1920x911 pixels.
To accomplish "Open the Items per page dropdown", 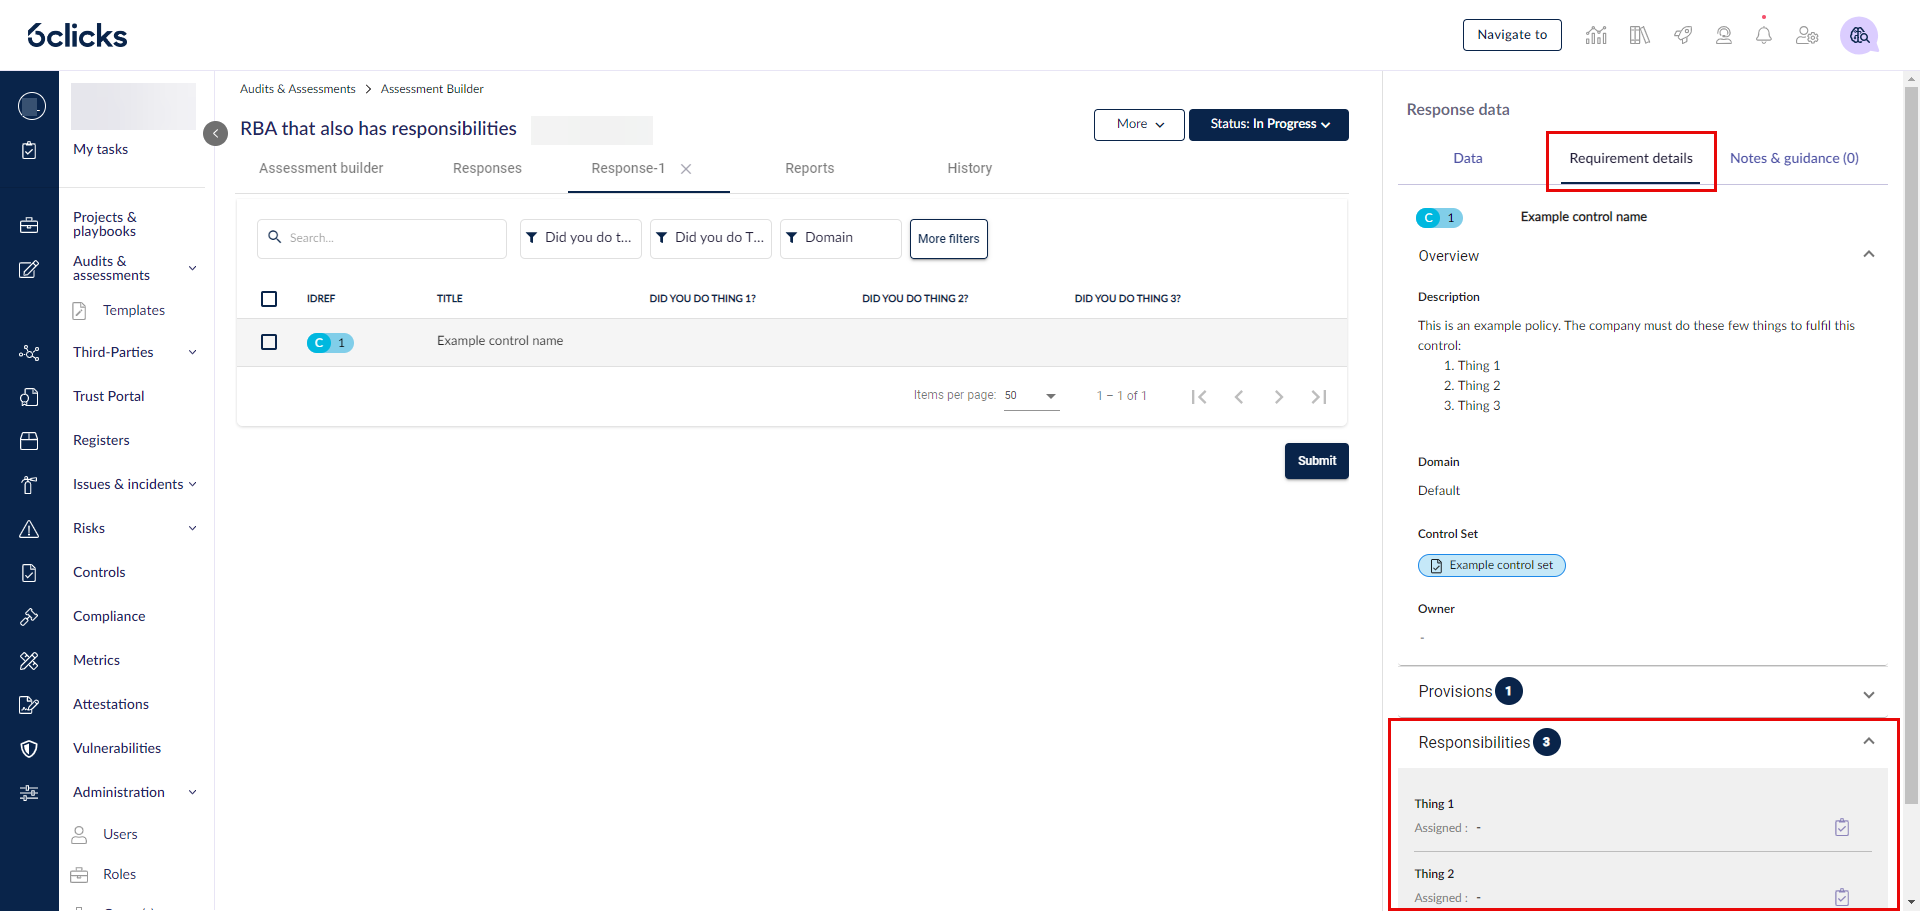I will [1031, 396].
